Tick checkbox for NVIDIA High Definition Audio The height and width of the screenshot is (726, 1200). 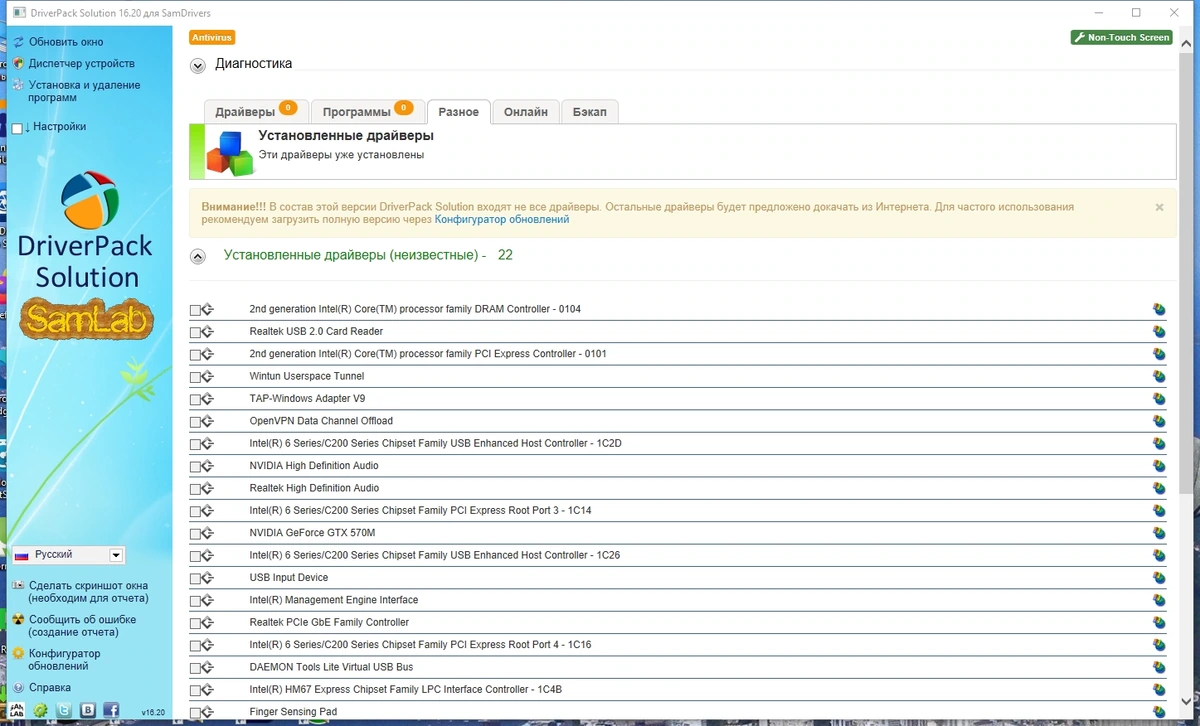[x=195, y=467]
